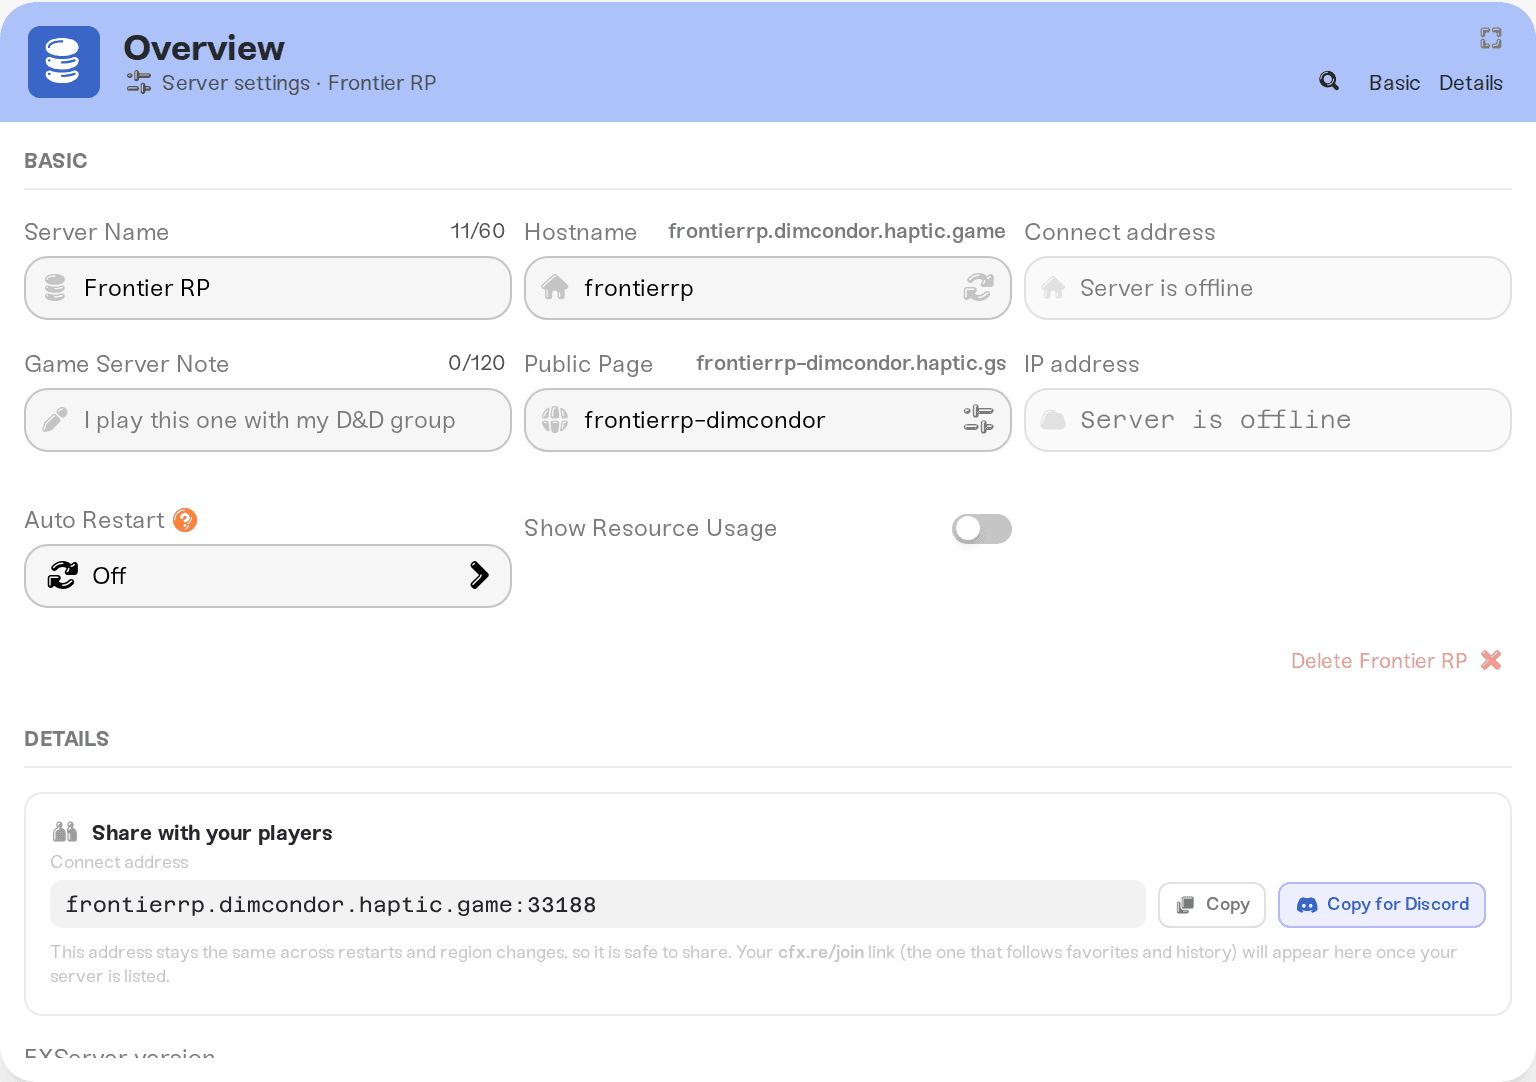The width and height of the screenshot is (1536, 1082).
Task: Click the 11/60 character counter
Action: pyautogui.click(x=478, y=231)
